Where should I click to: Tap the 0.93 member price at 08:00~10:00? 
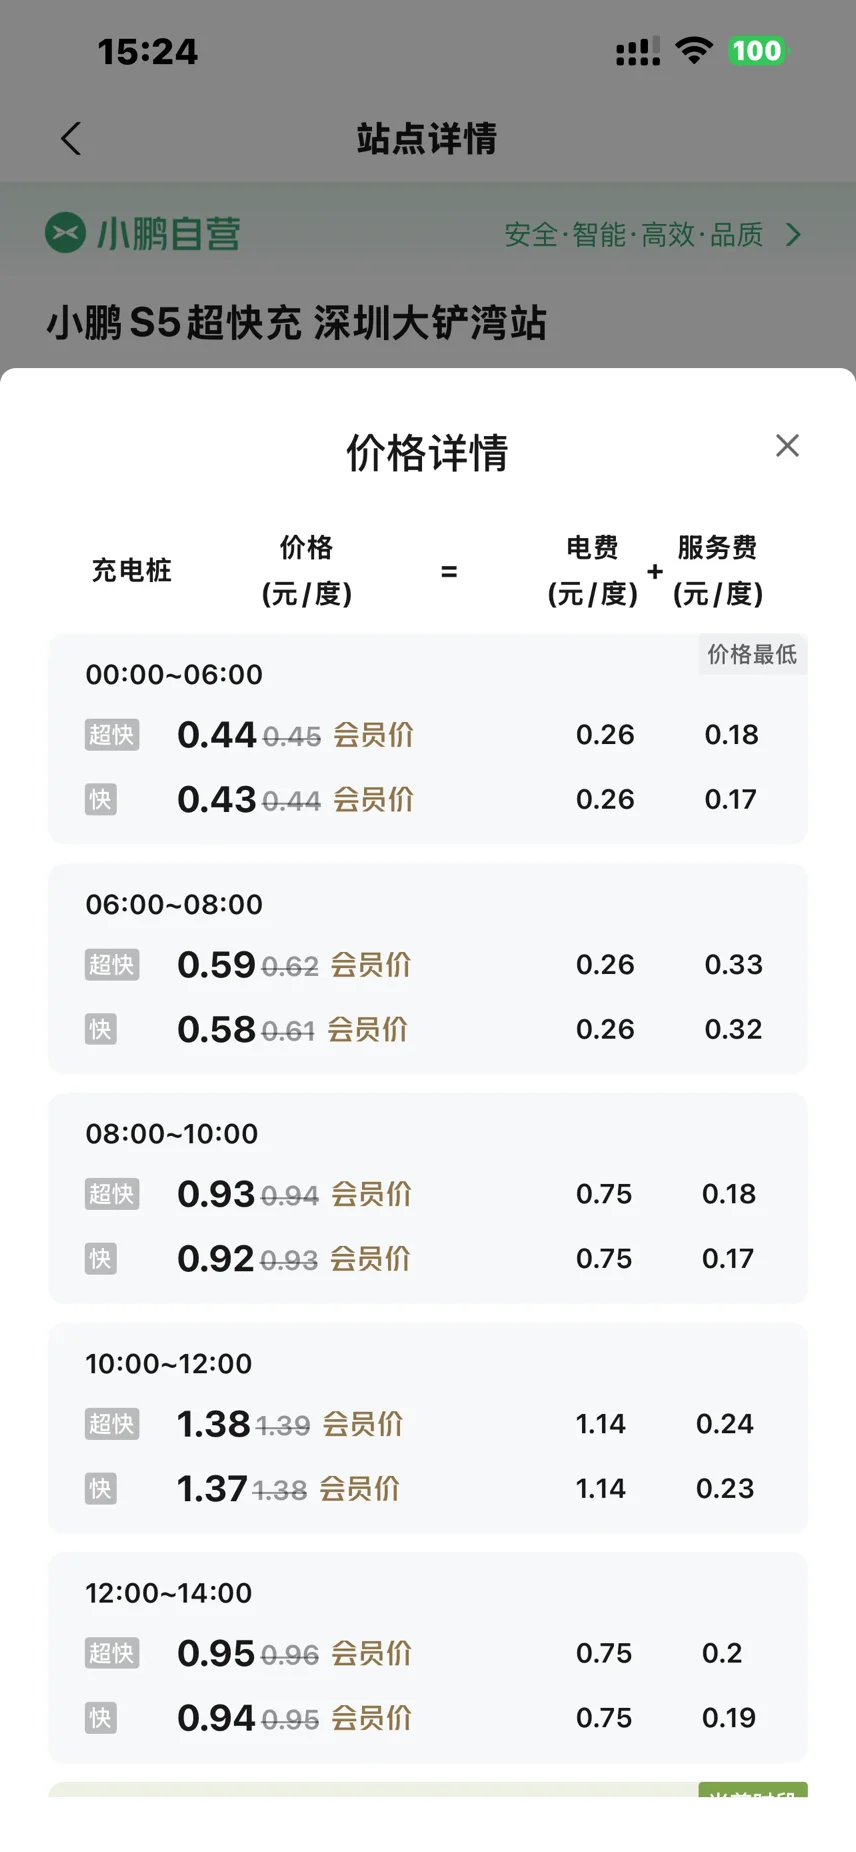[x=216, y=1194]
